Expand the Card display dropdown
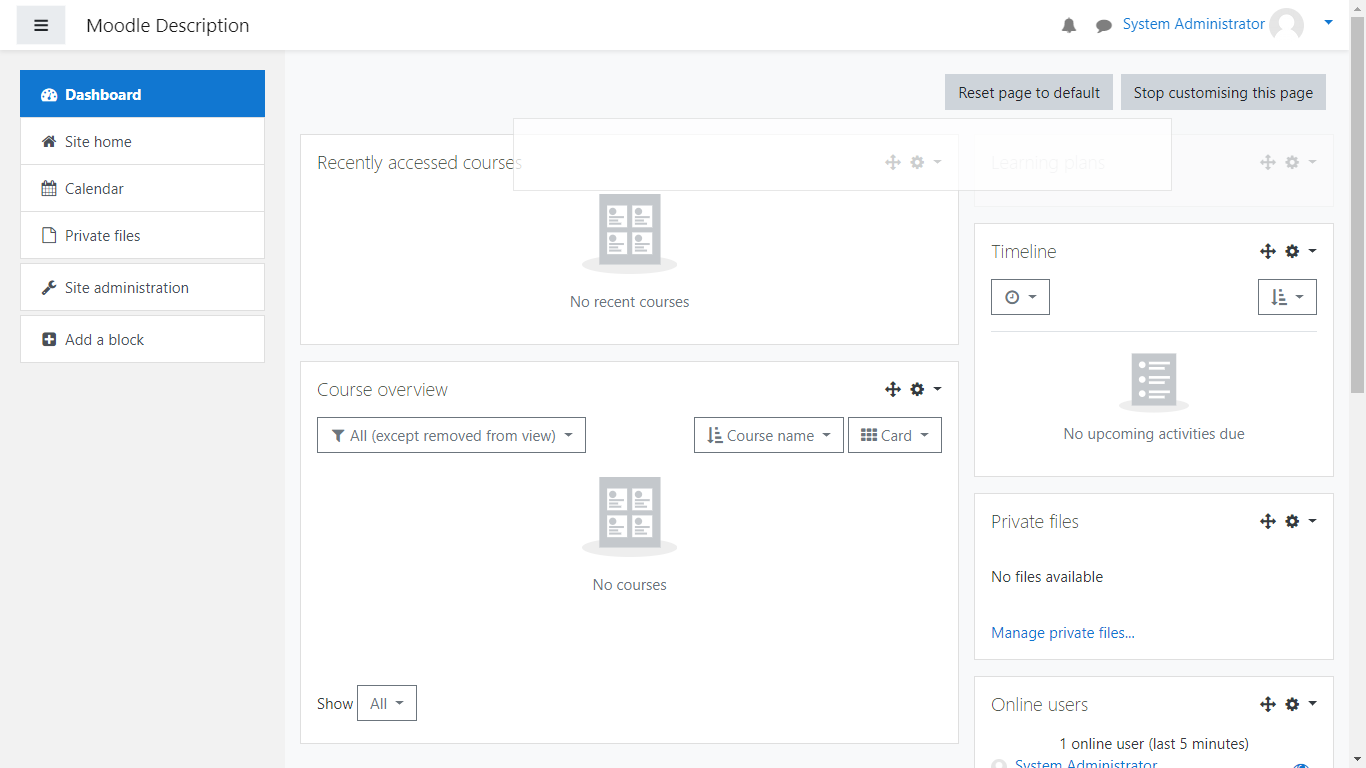 coord(894,435)
